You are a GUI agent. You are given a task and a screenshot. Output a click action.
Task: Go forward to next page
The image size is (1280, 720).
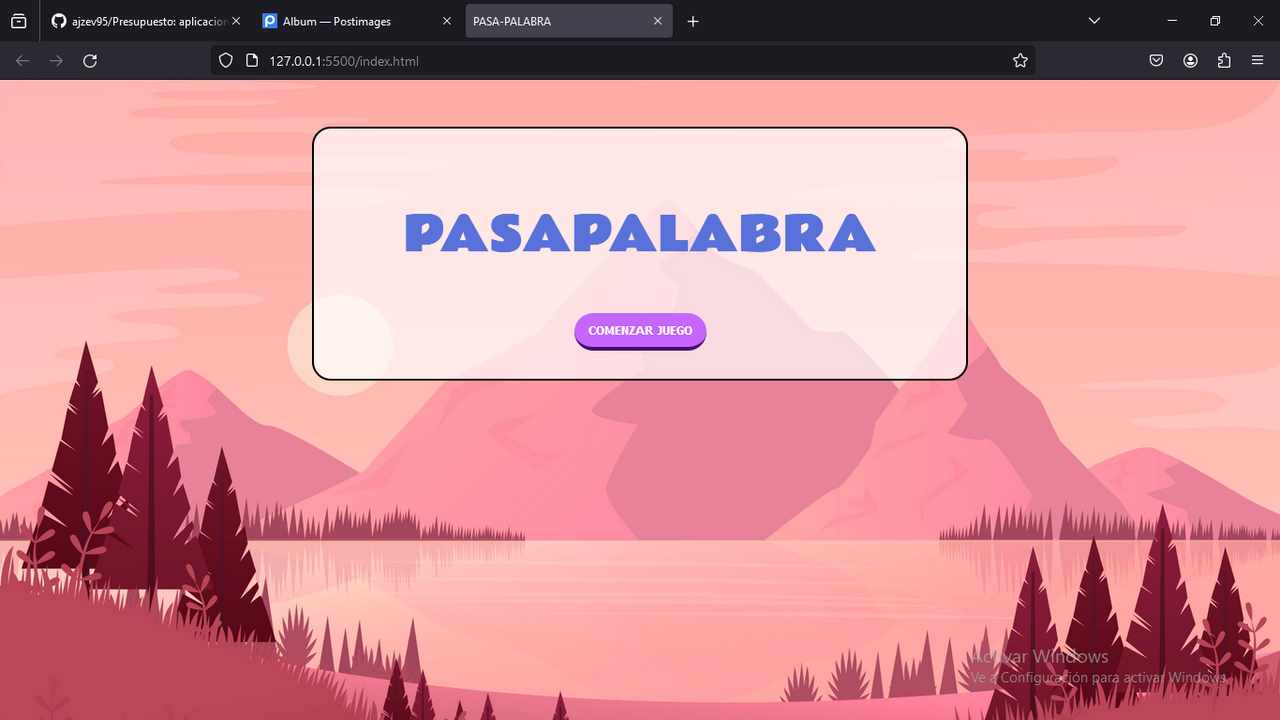click(x=56, y=61)
